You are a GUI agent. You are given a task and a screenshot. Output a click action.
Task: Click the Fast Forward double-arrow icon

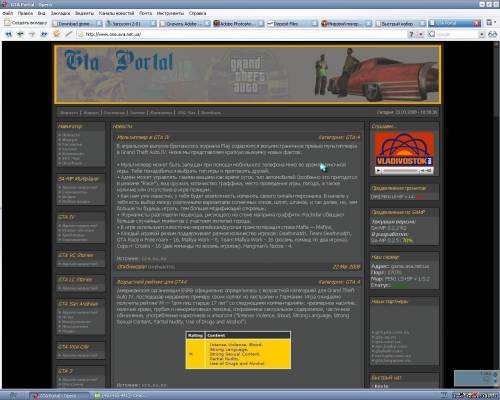click(x=44, y=34)
